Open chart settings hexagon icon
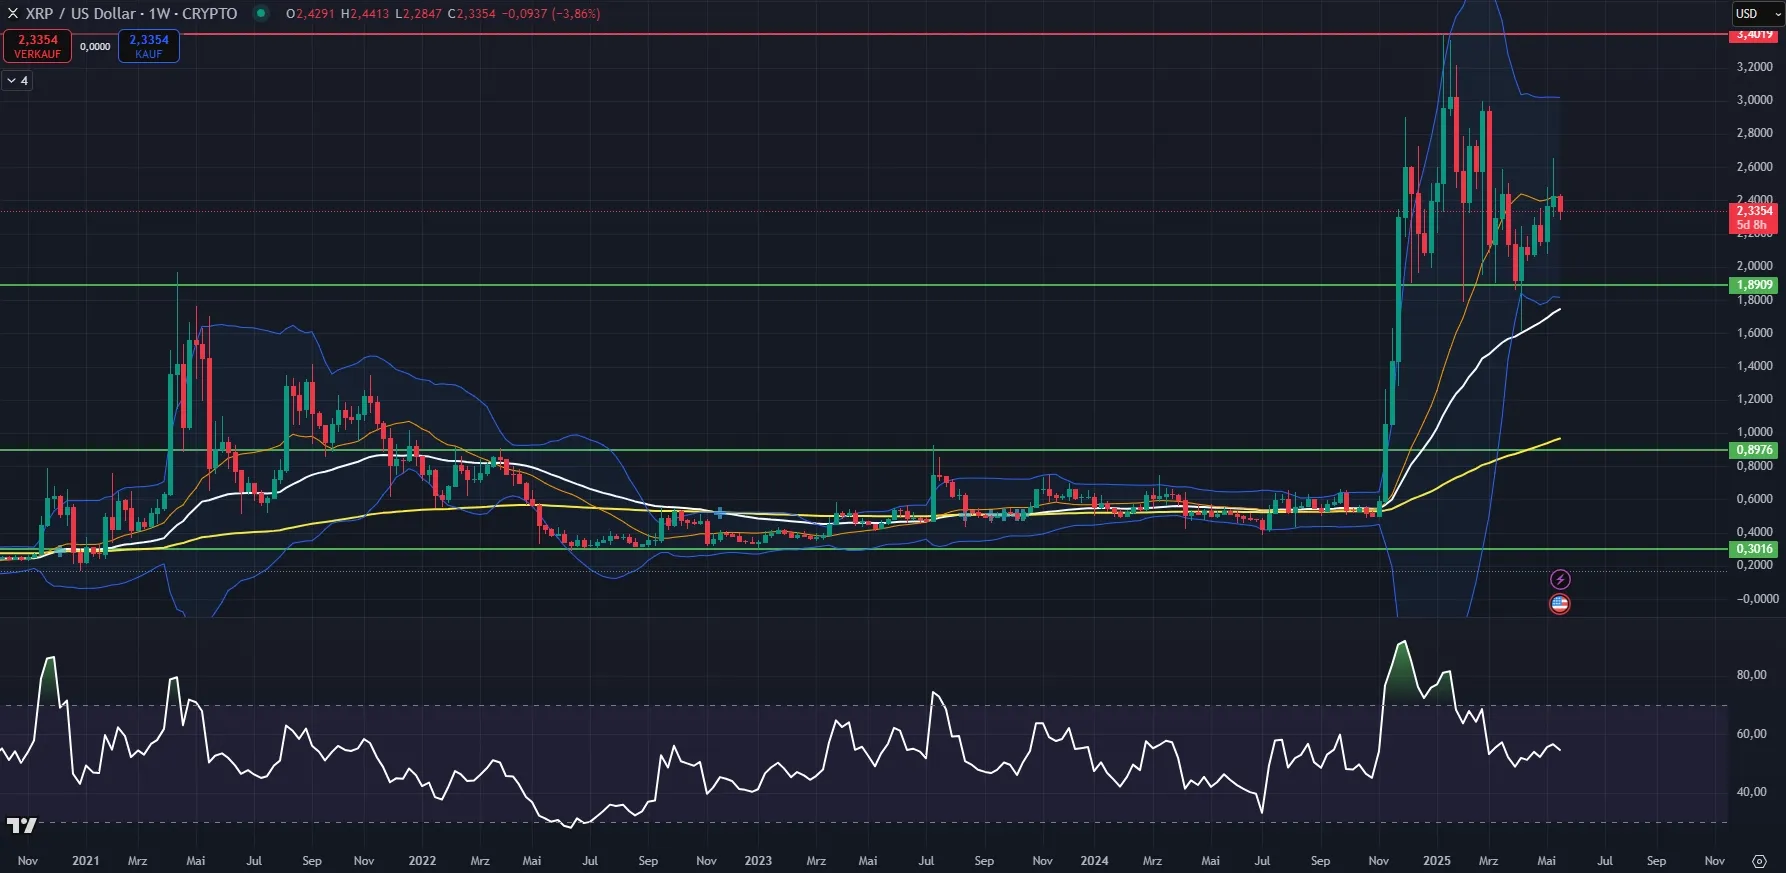The image size is (1786, 873). coord(1760,861)
